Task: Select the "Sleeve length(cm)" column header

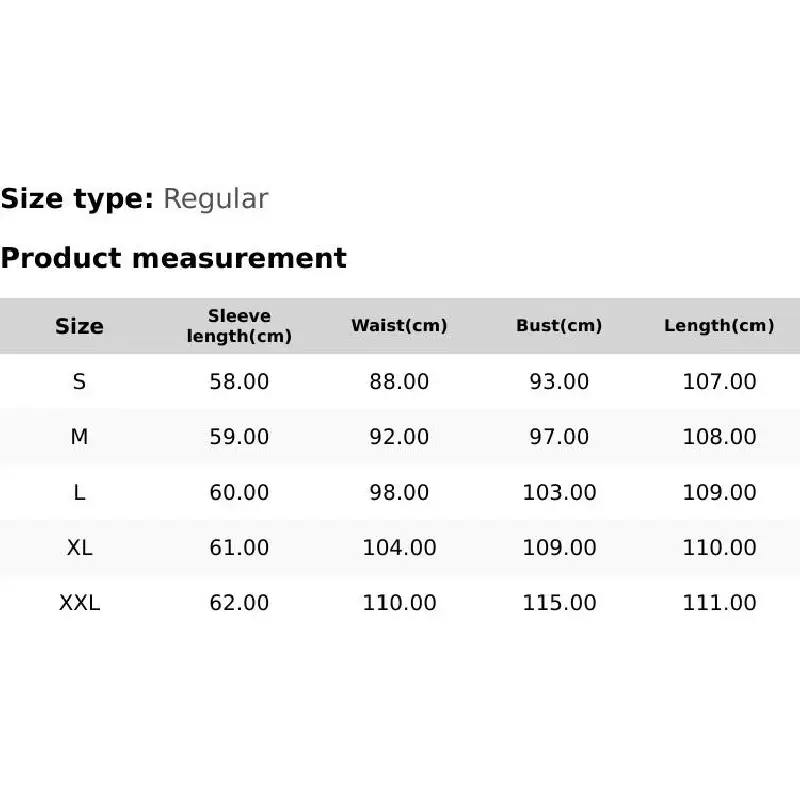Action: [x=239, y=326]
